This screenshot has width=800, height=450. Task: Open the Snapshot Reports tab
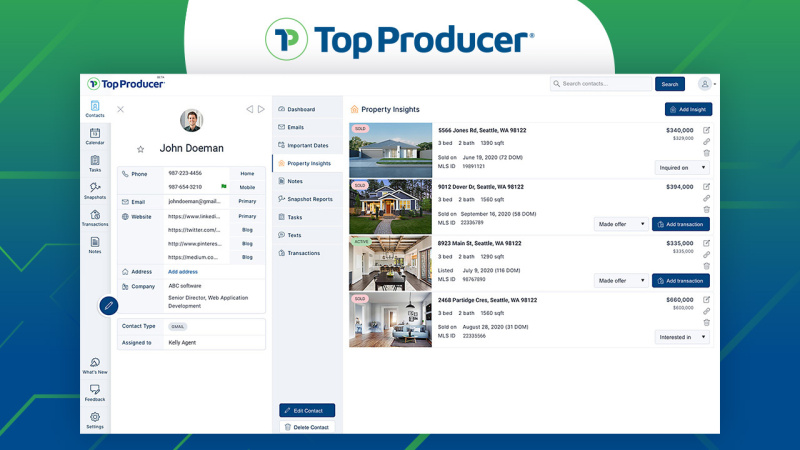tap(307, 199)
